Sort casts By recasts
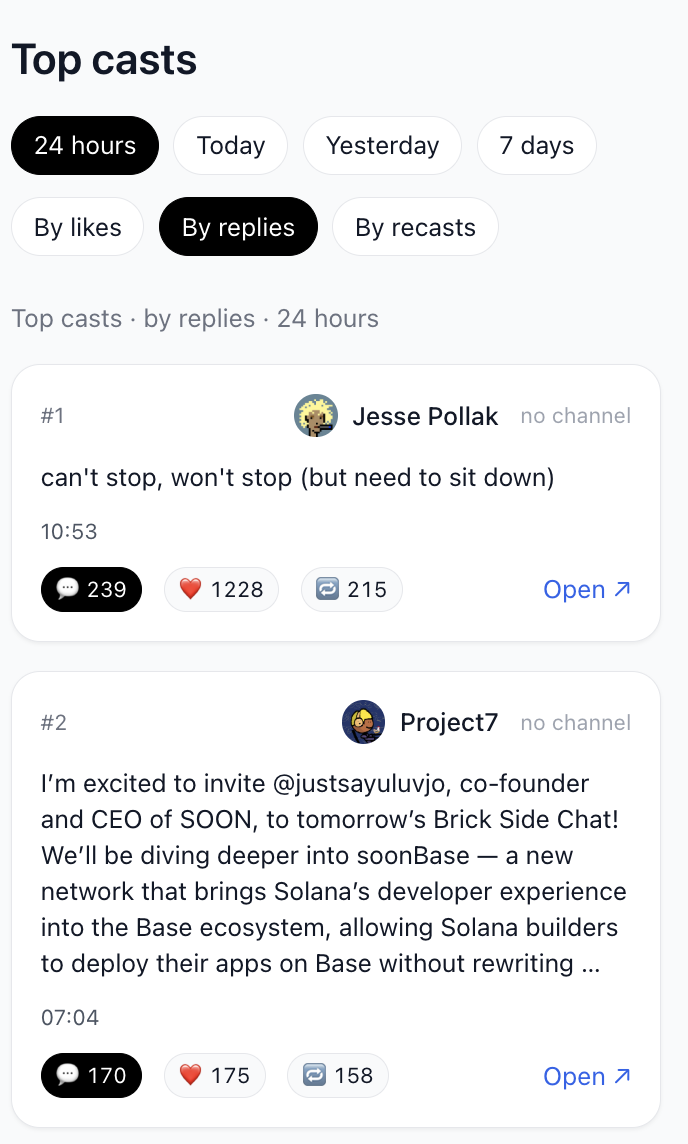This screenshot has width=688, height=1144. (x=415, y=228)
